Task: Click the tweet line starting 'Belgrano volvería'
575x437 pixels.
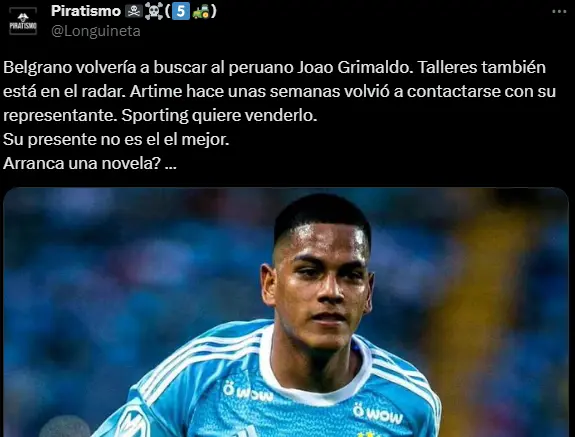Action: pyautogui.click(x=274, y=67)
